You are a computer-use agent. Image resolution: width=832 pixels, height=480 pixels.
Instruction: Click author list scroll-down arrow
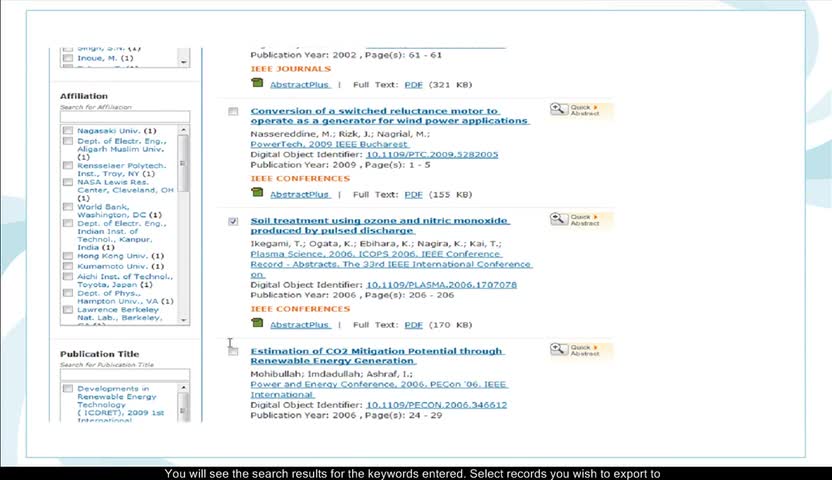pos(184,62)
